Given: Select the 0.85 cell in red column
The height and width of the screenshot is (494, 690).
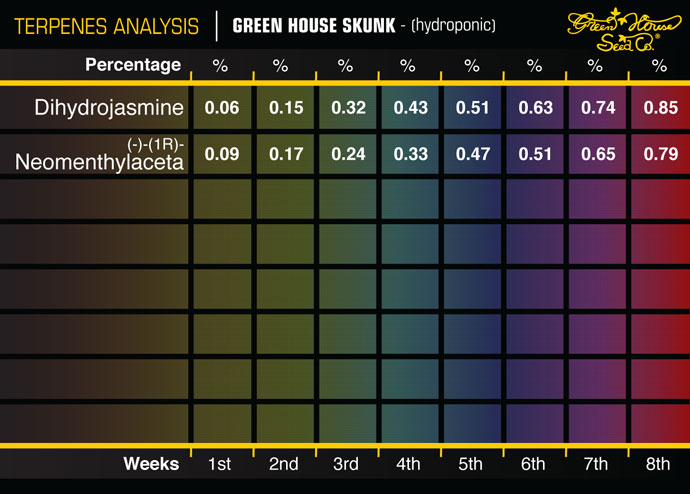Looking at the screenshot, I should coord(659,108).
